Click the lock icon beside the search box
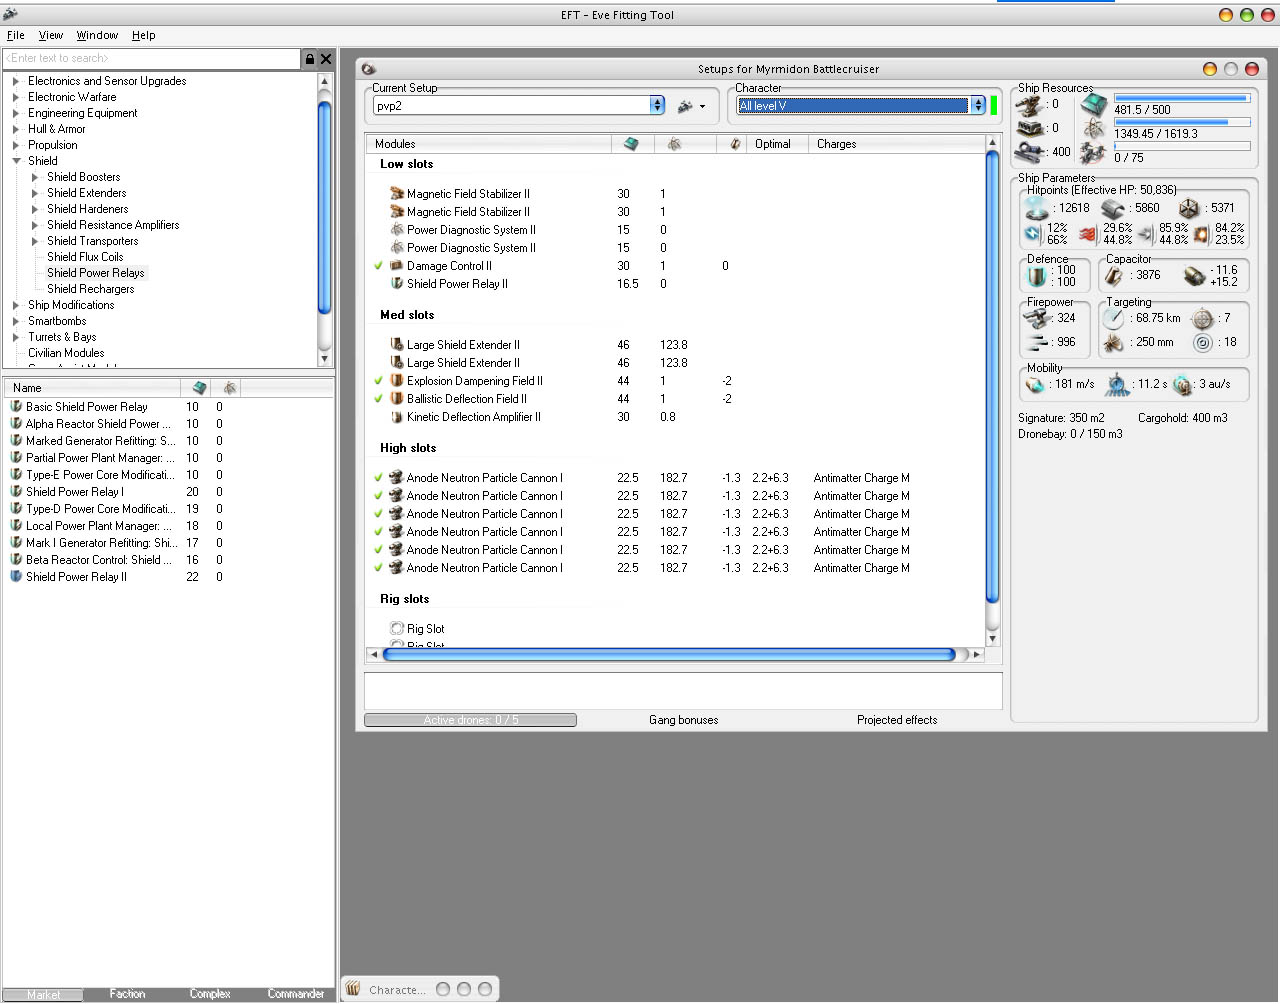The height and width of the screenshot is (1004, 1280). (310, 59)
